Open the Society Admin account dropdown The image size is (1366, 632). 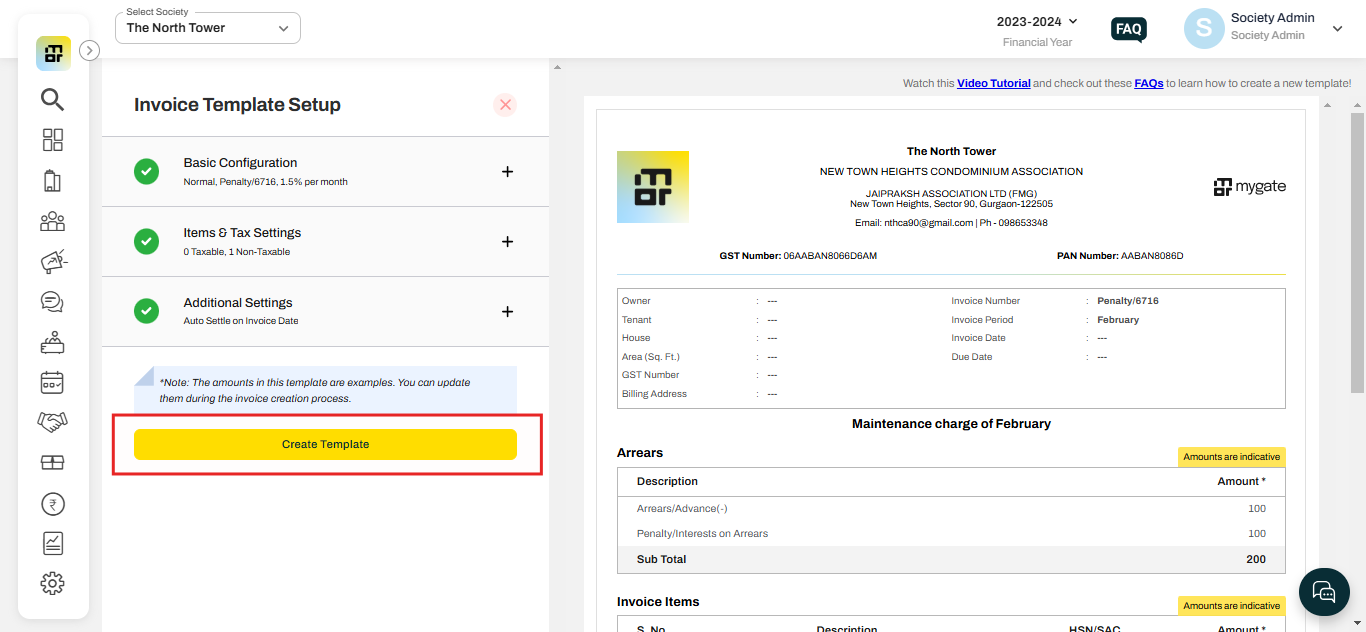pyautogui.click(x=1338, y=28)
